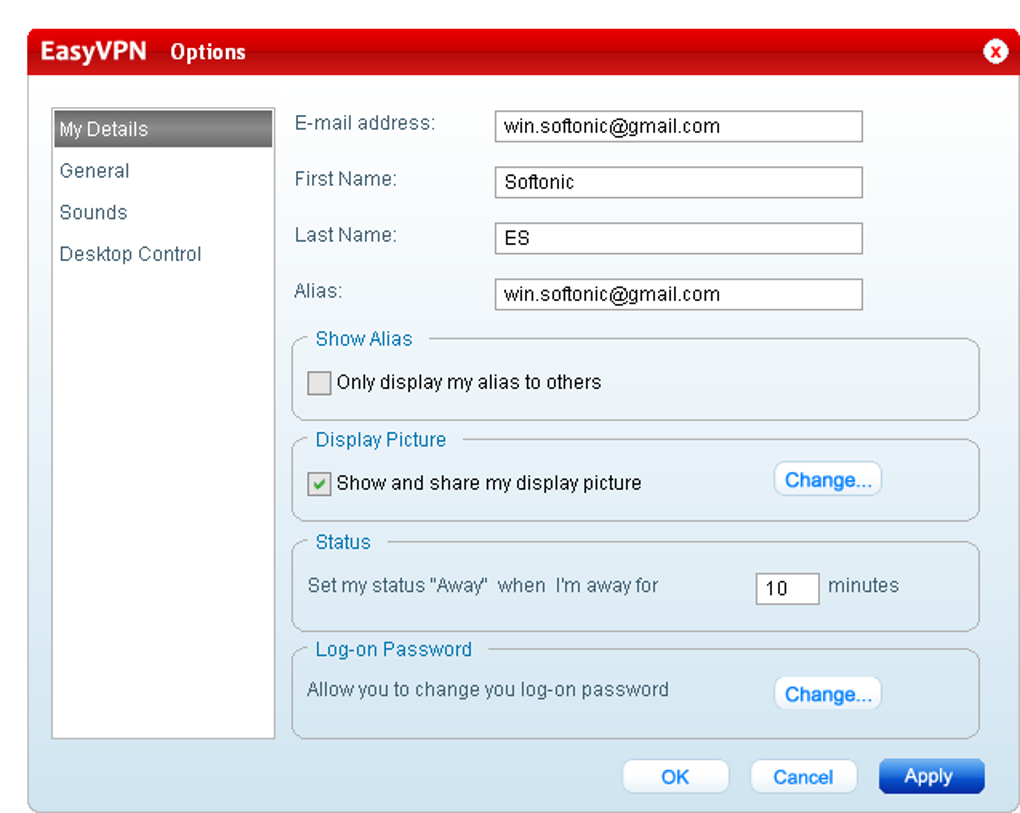1020x813 pixels.
Task: Close the EasyVPN Options dialog
Action: pyautogui.click(x=995, y=51)
